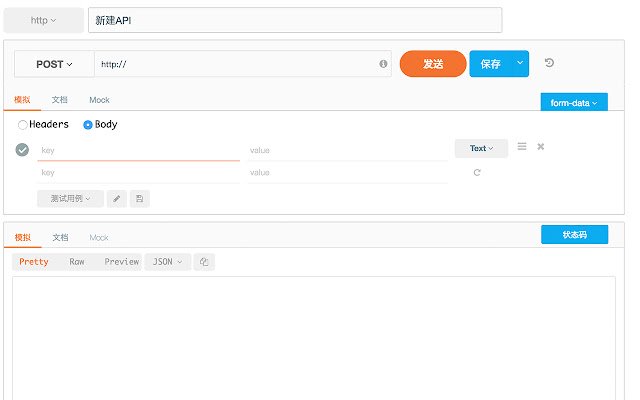Click the 新建API name field
The width and height of the screenshot is (640, 400).
click(295, 20)
